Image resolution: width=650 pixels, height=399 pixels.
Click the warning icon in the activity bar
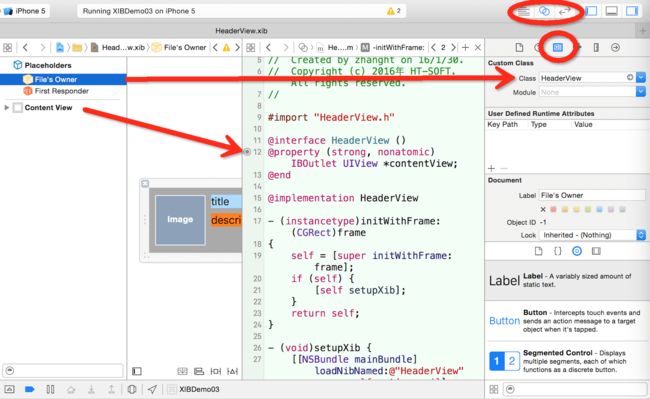(x=390, y=11)
